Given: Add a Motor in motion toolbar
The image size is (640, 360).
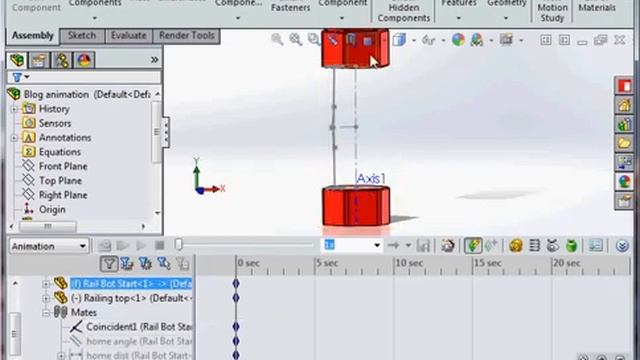Looking at the screenshot, I should [516, 246].
